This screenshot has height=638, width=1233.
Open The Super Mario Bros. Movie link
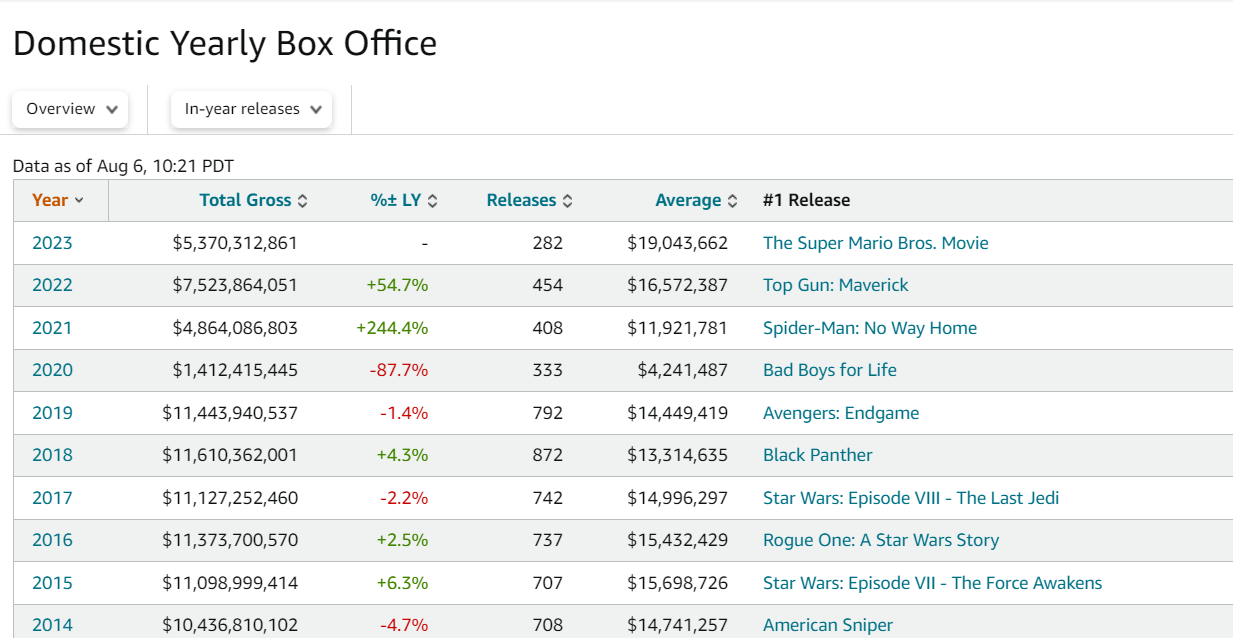point(876,243)
